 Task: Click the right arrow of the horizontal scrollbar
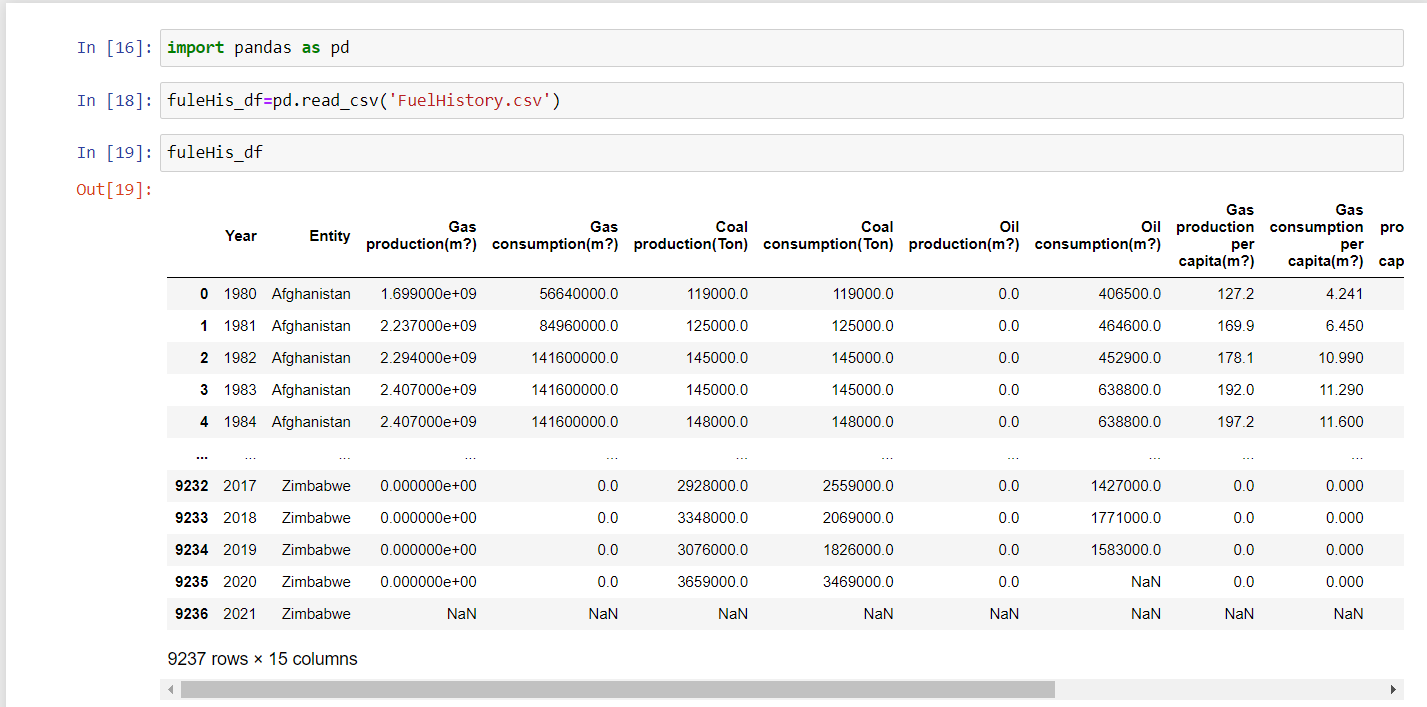tap(1392, 689)
